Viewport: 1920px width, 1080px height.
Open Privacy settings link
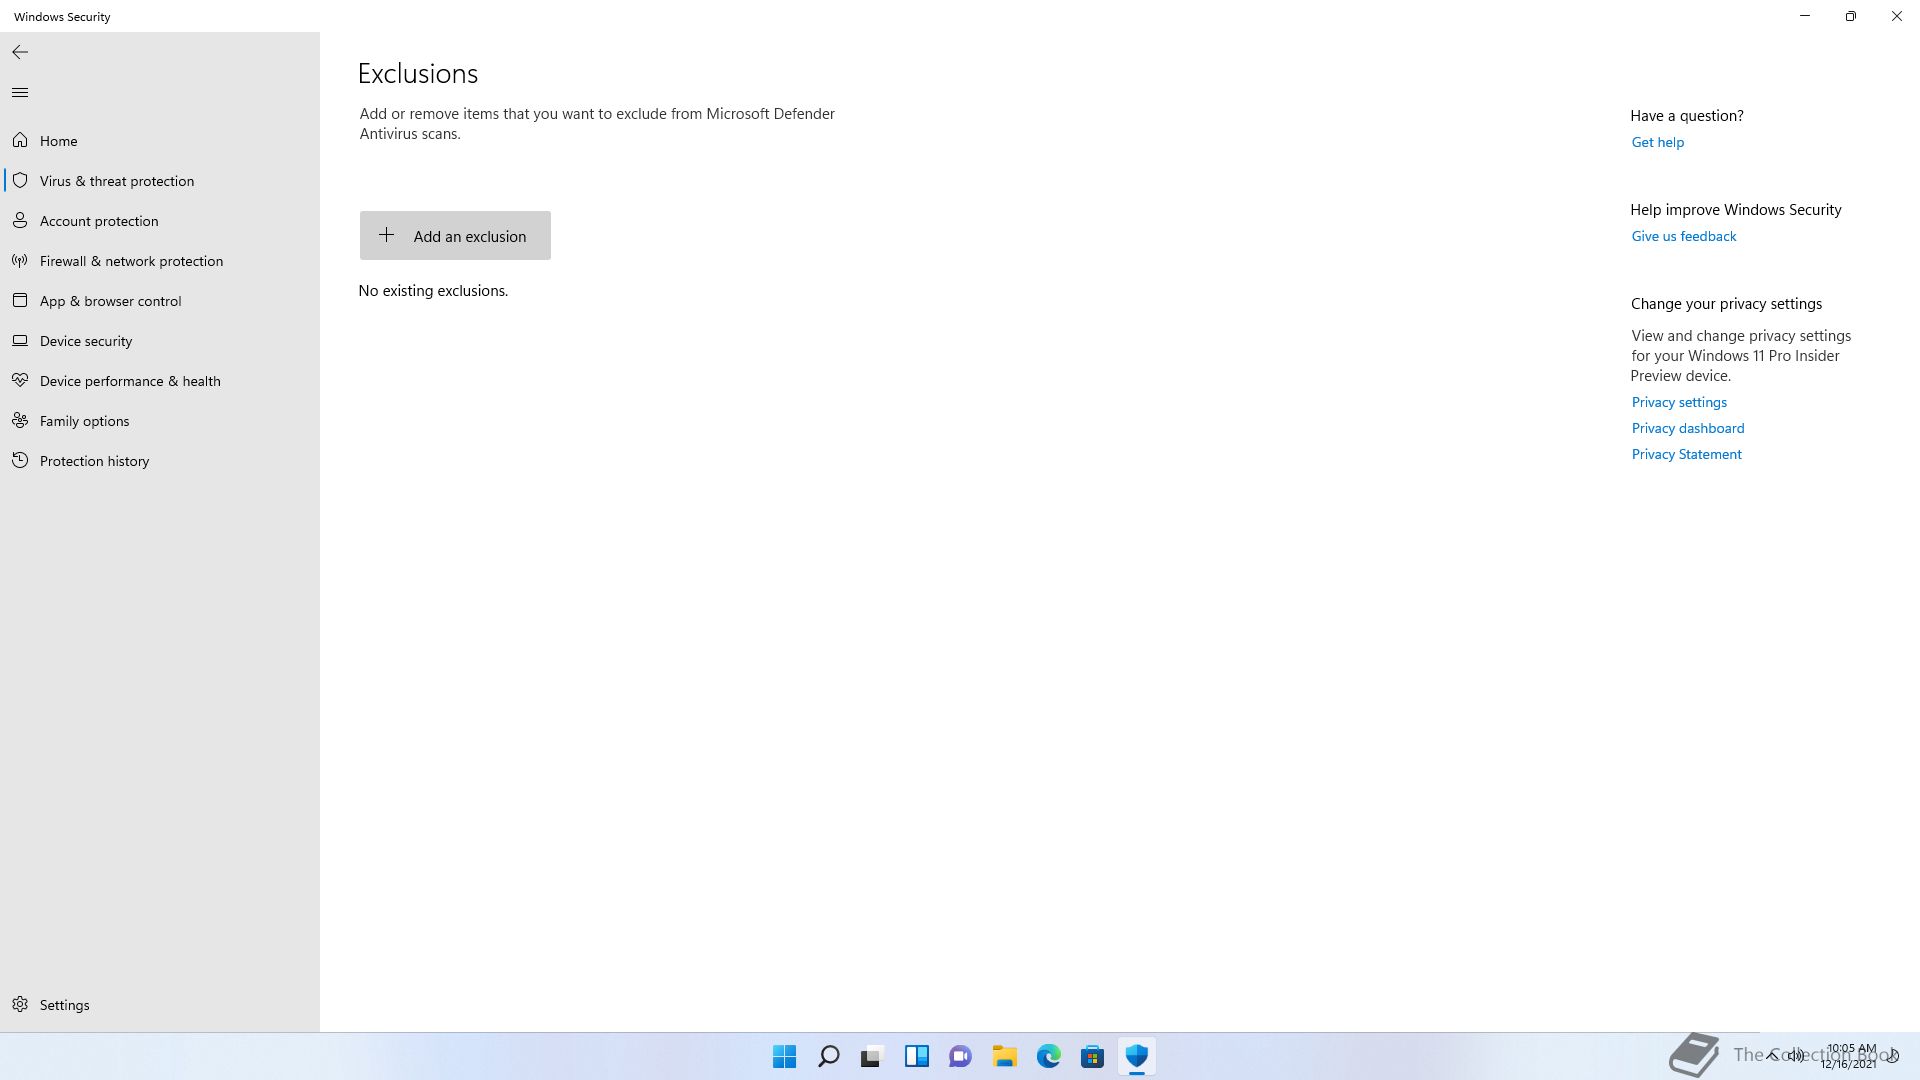pyautogui.click(x=1679, y=402)
